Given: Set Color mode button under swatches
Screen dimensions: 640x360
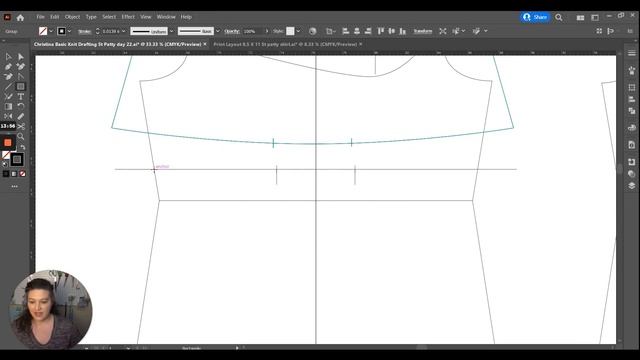Looking at the screenshot, I should (6, 174).
